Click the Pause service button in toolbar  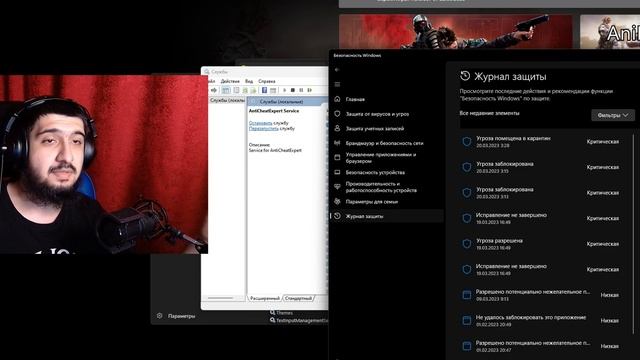(301, 90)
